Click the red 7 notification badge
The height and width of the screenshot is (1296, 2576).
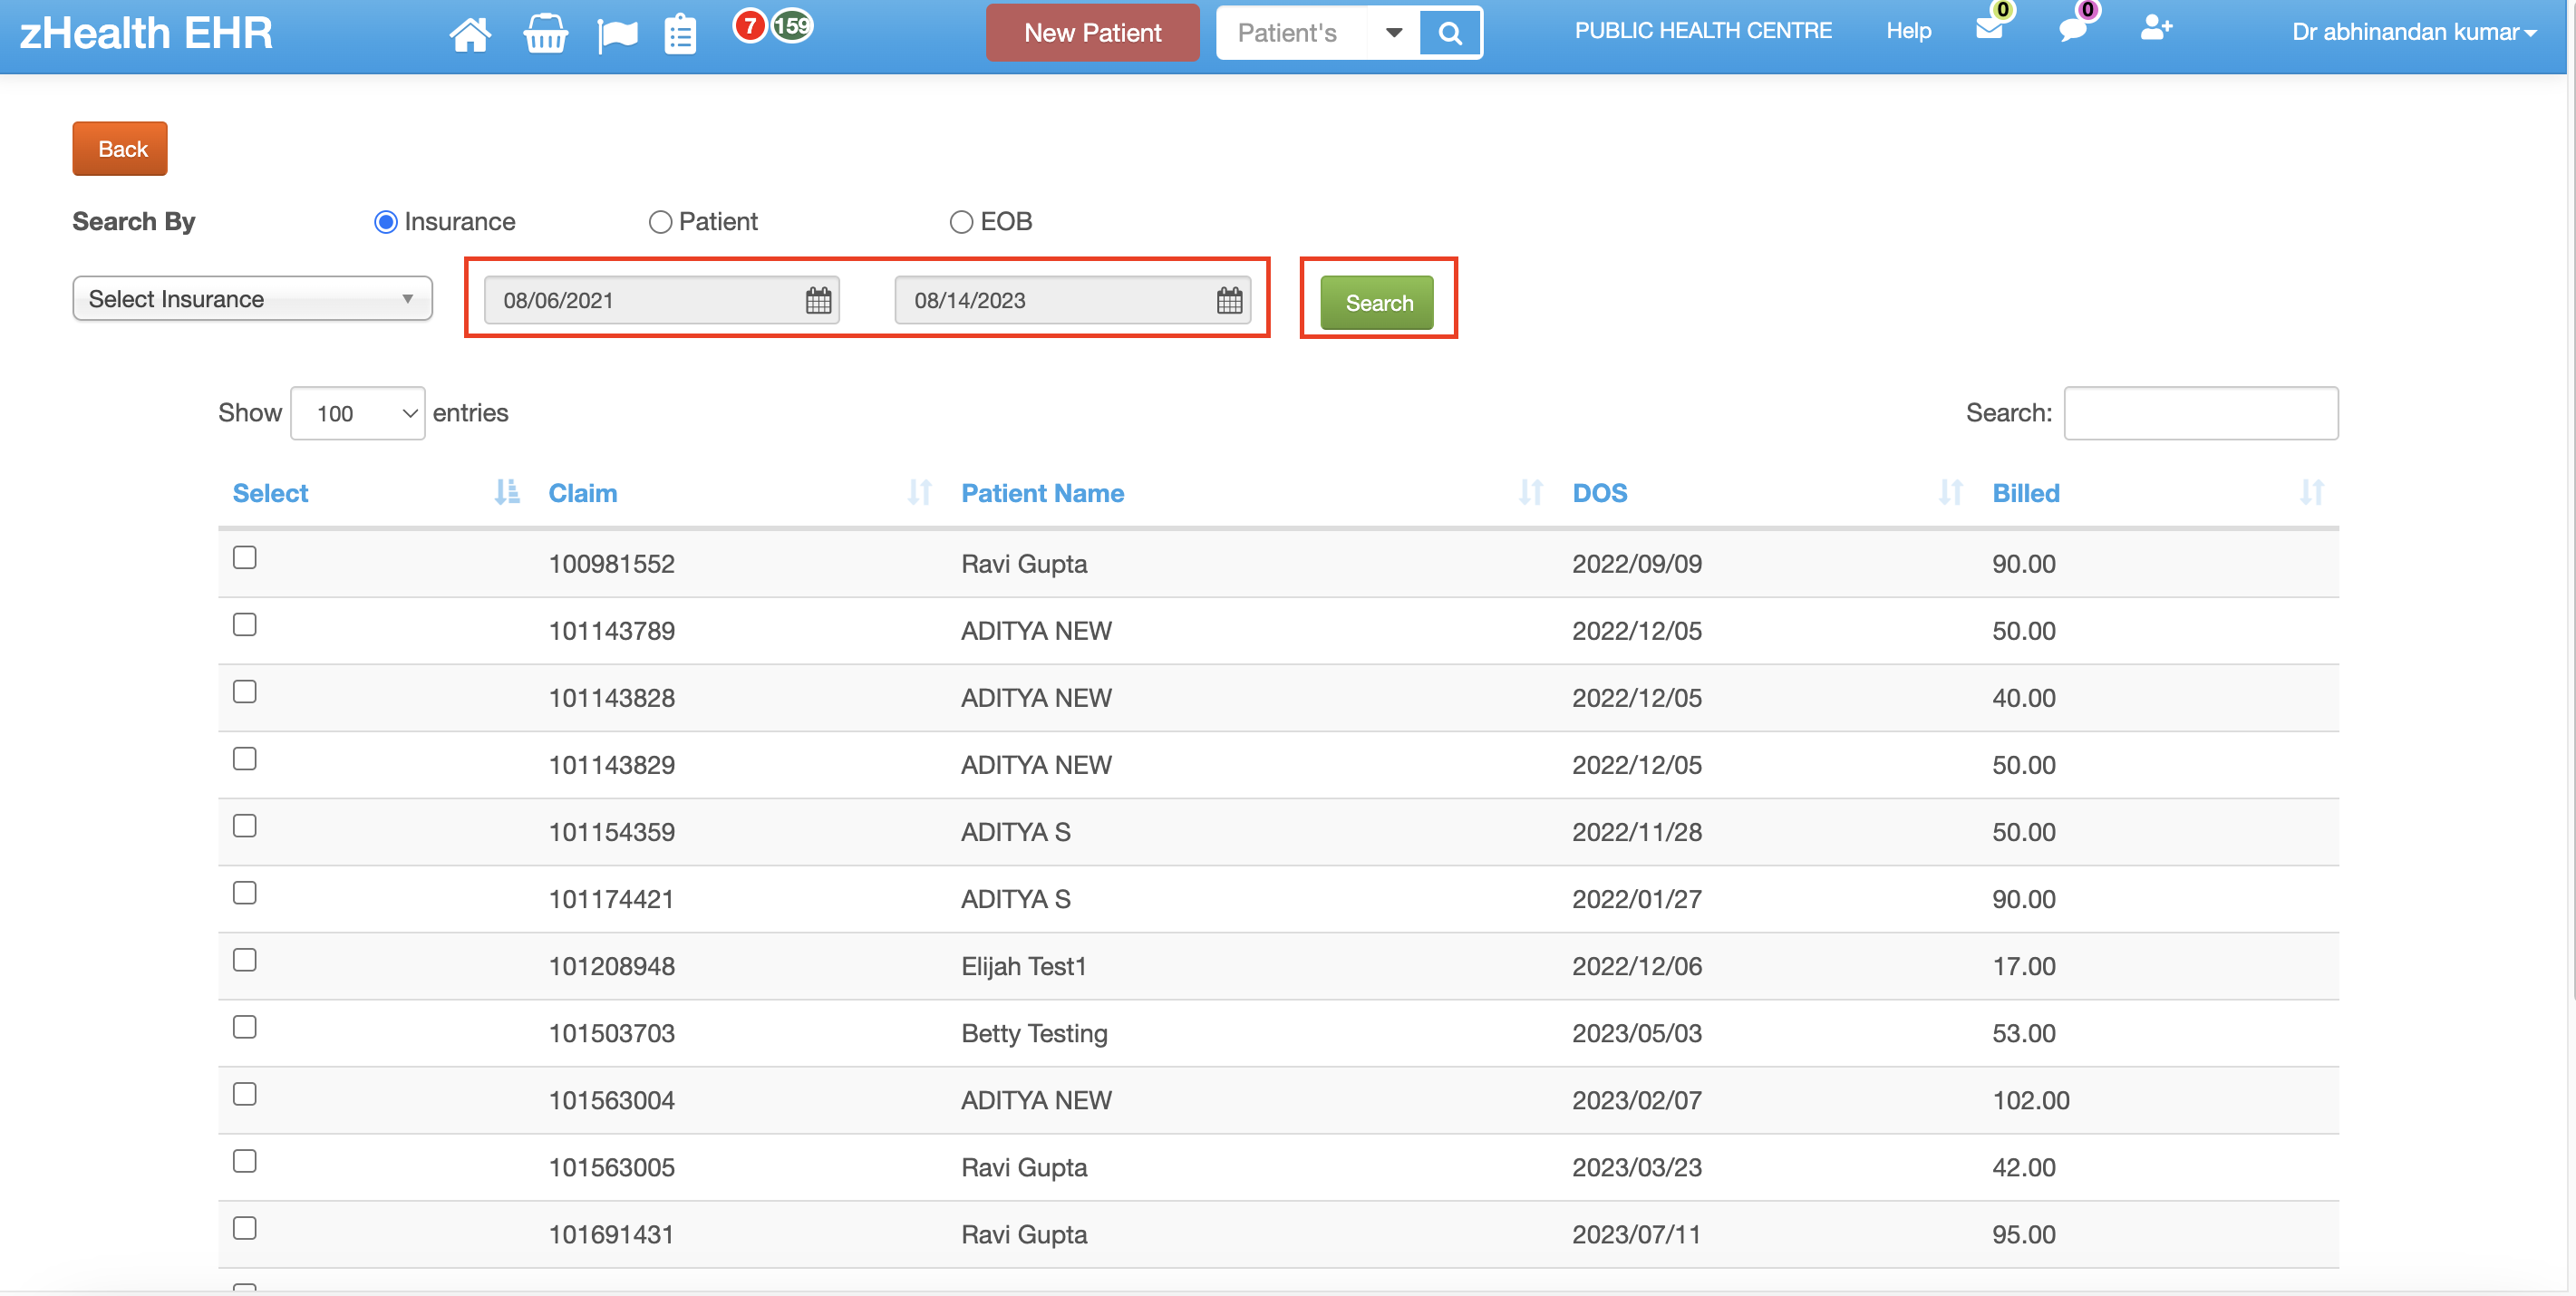[750, 26]
